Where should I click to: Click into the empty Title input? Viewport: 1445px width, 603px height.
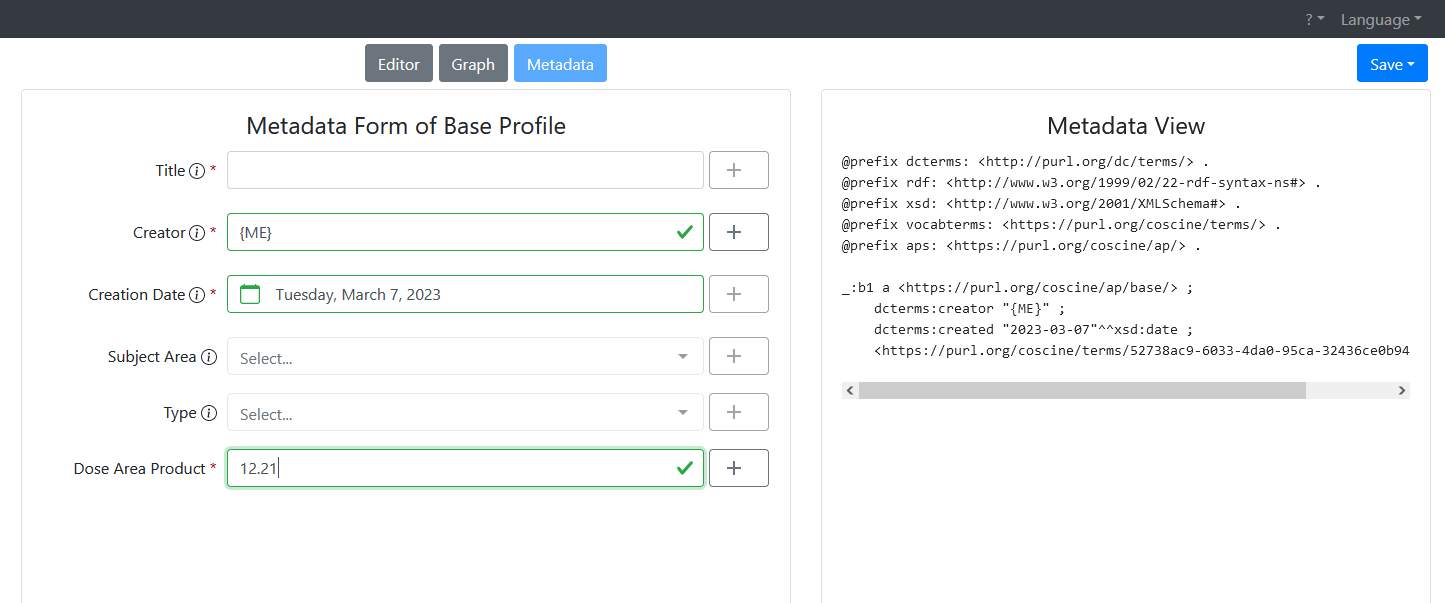[x=465, y=170]
